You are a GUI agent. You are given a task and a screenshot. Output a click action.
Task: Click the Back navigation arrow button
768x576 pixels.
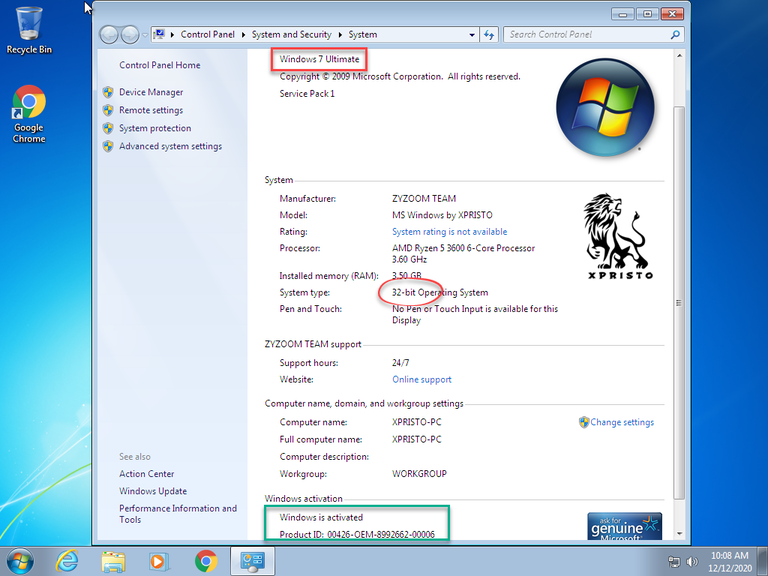(x=109, y=35)
